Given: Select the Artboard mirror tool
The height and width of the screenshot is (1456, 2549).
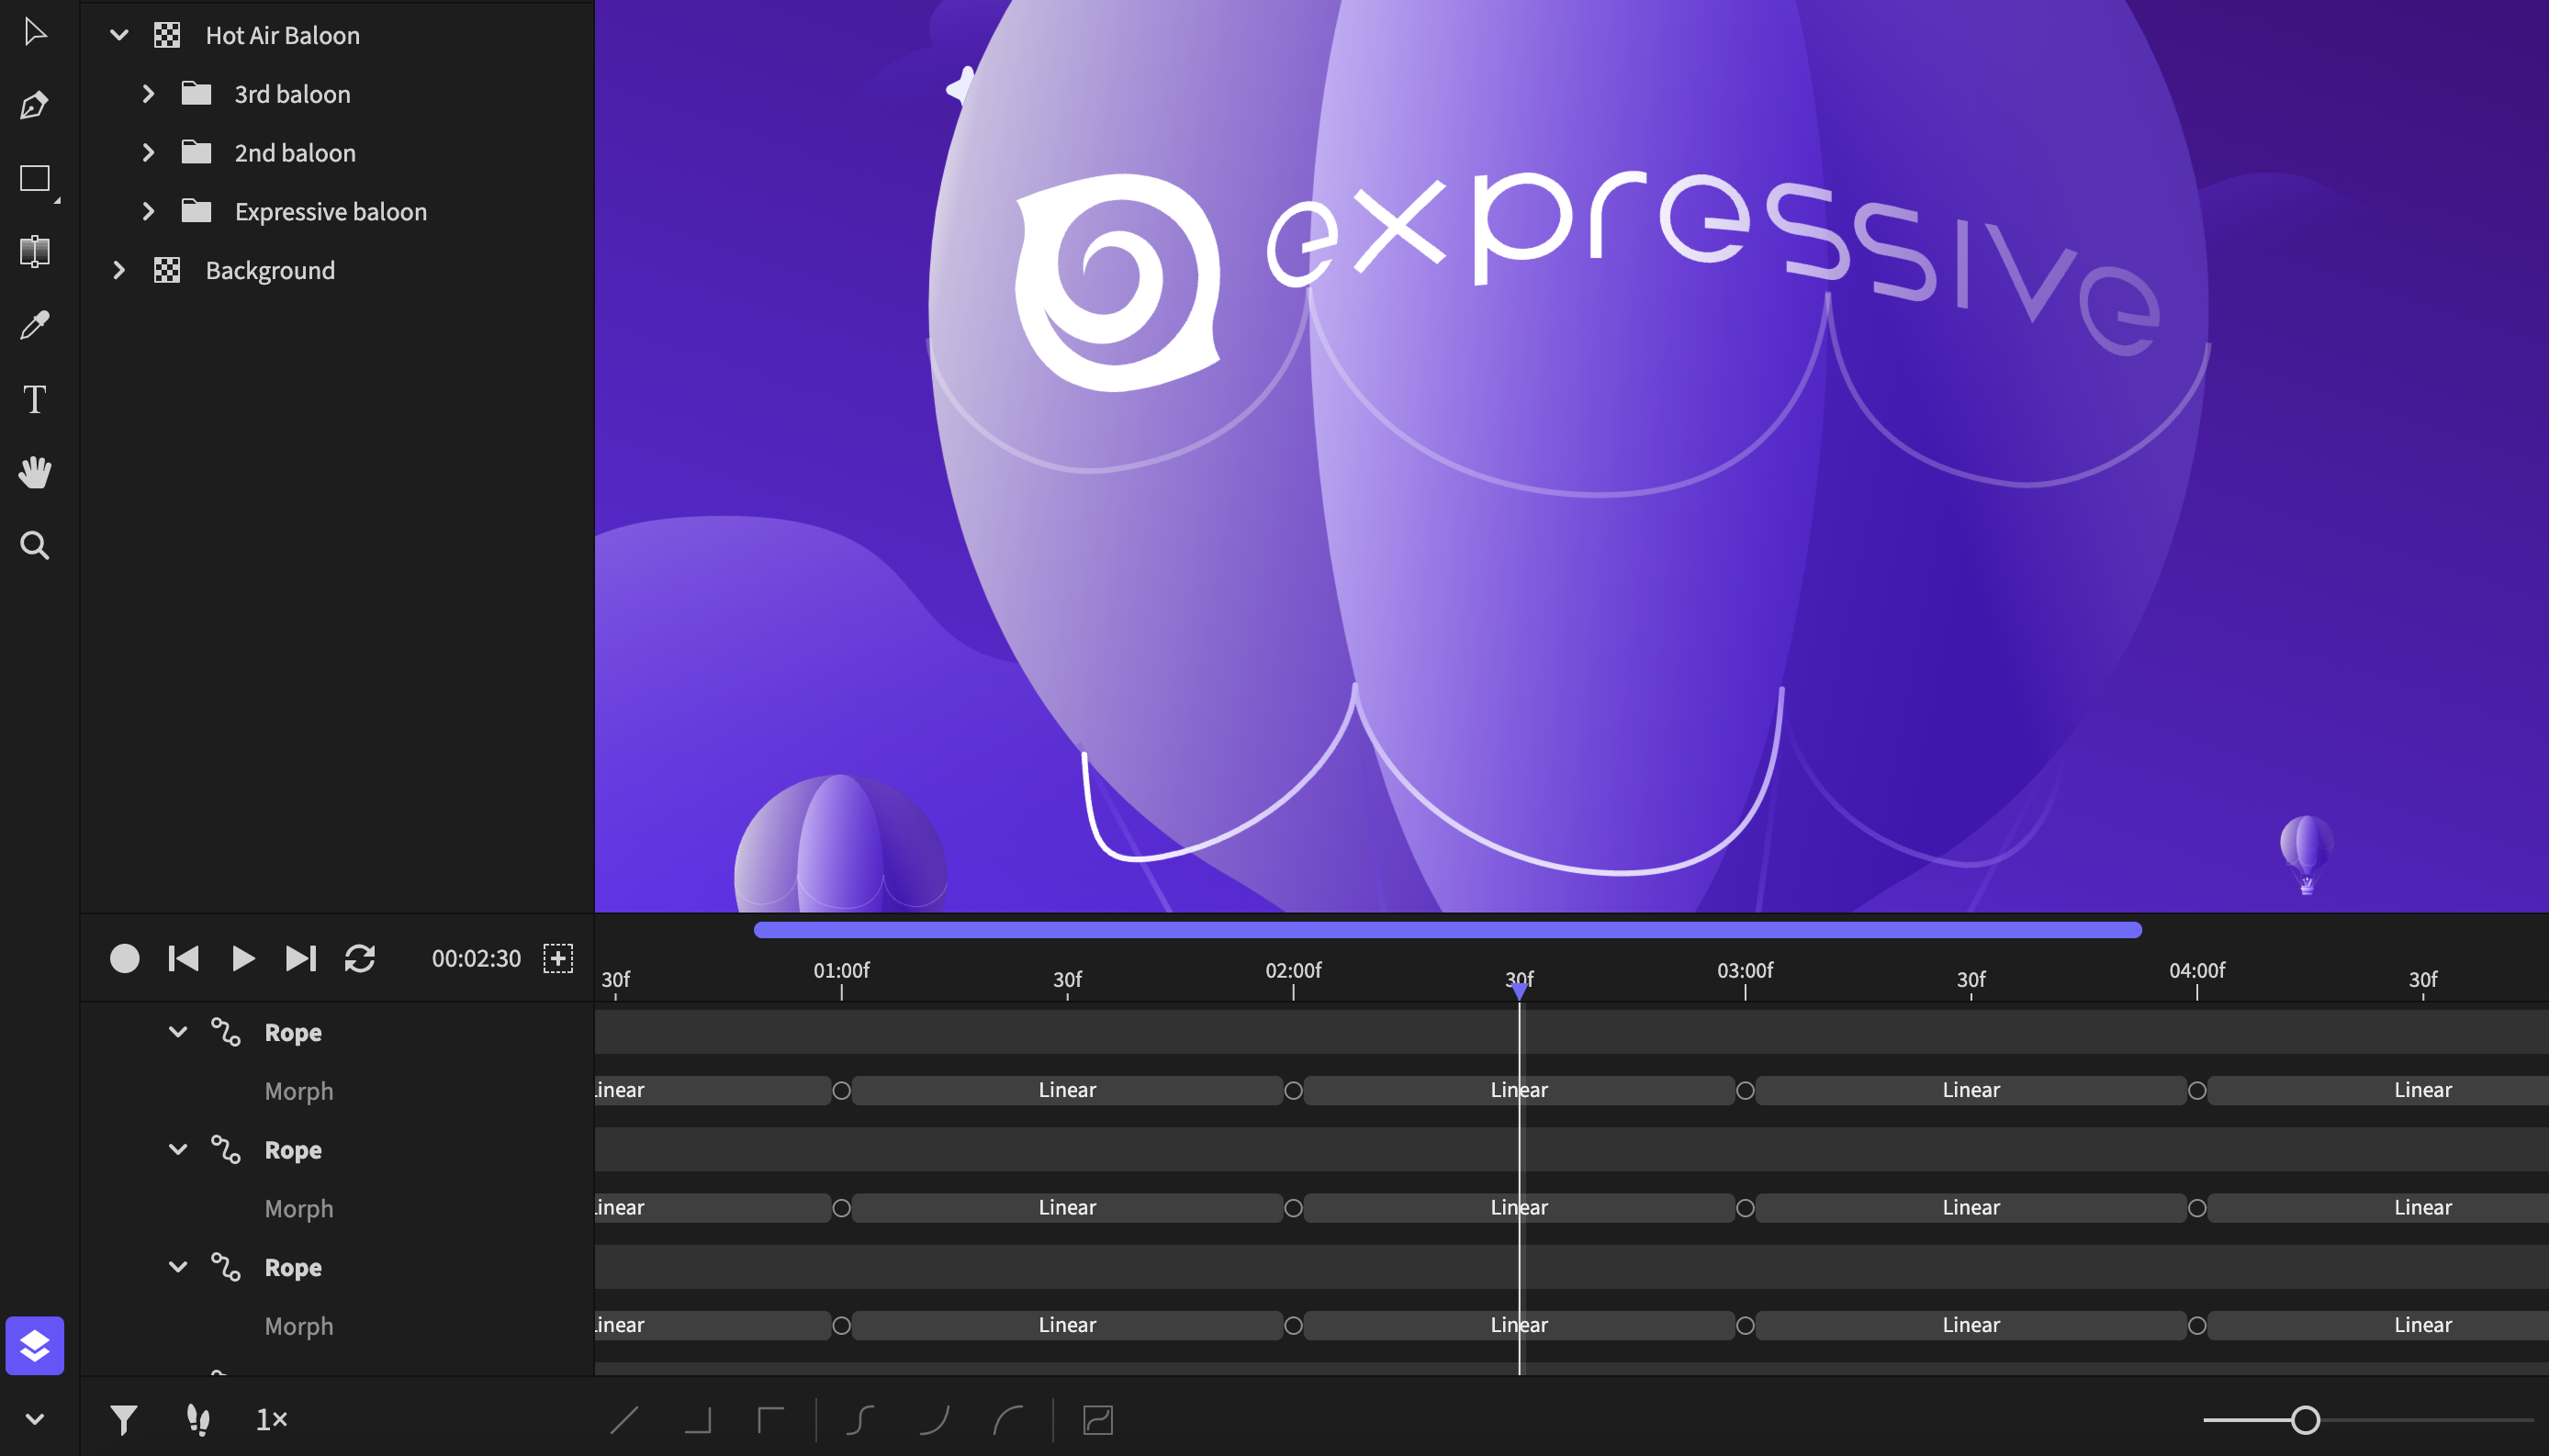Looking at the screenshot, I should click(35, 251).
